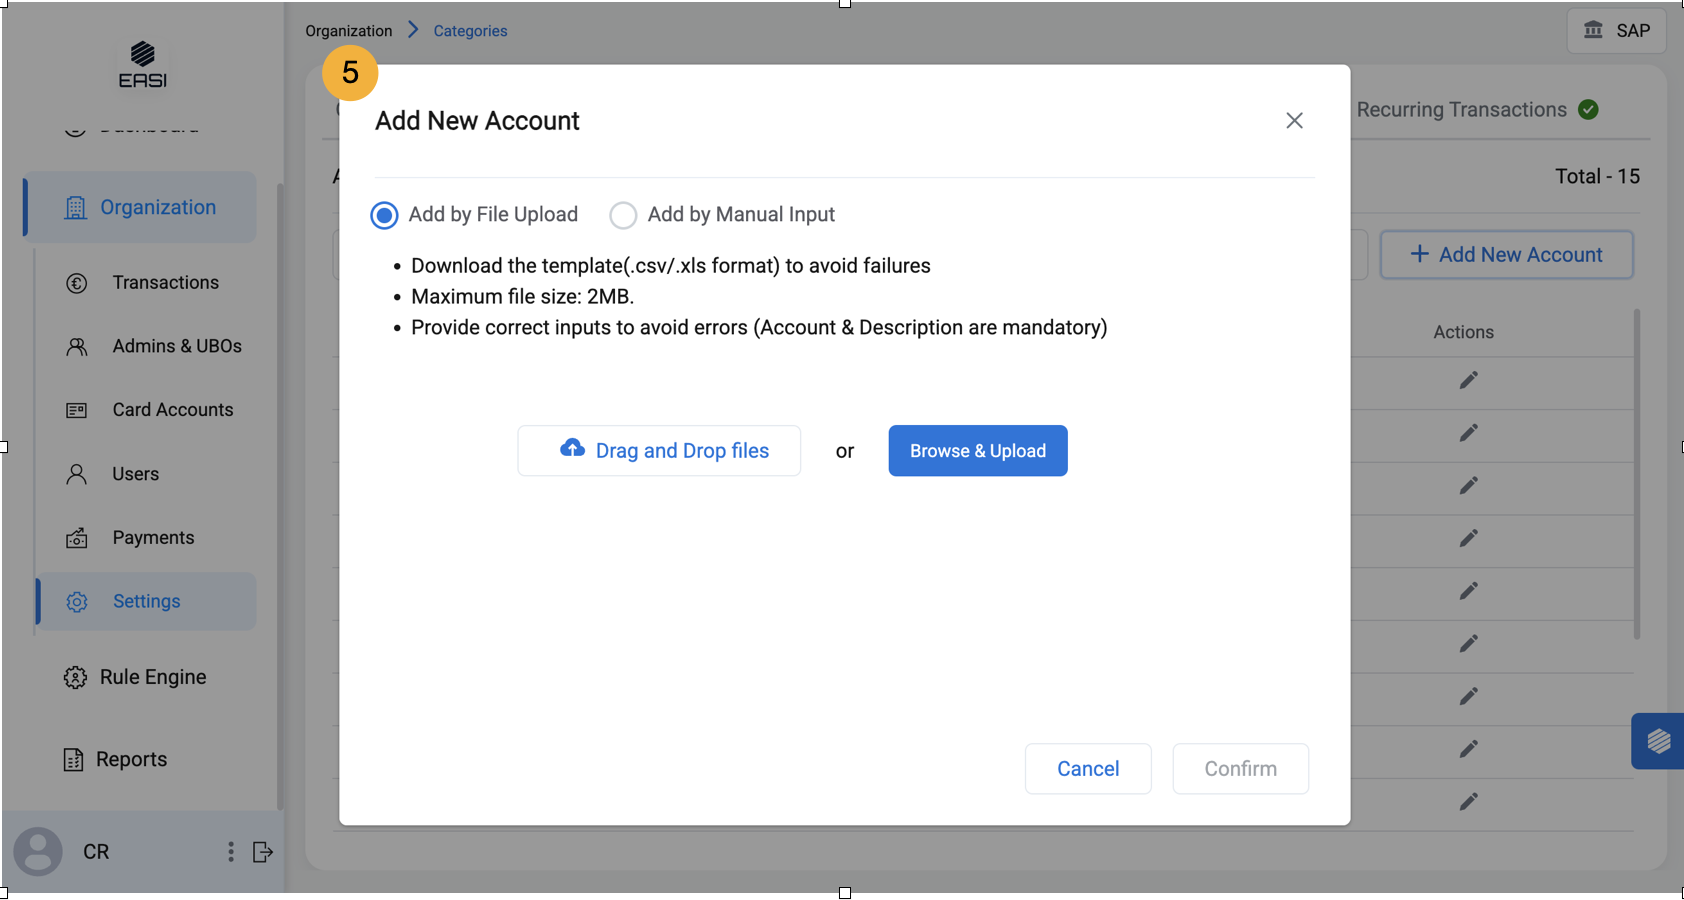Click the first pencil edit icon

1467,380
